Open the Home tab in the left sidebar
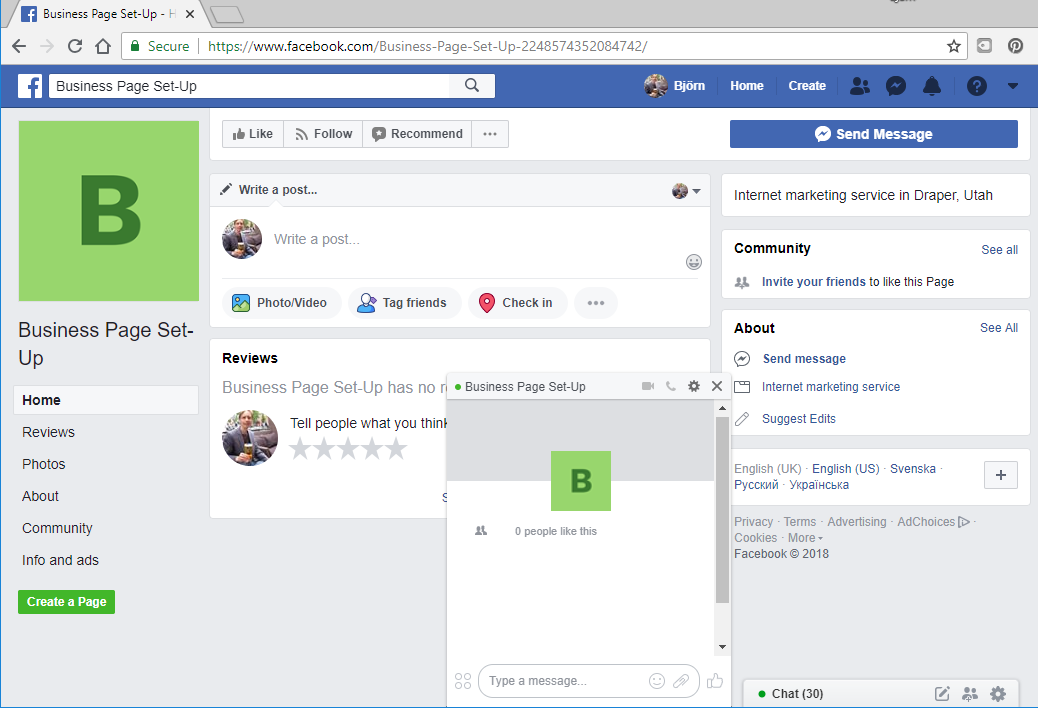 106,400
